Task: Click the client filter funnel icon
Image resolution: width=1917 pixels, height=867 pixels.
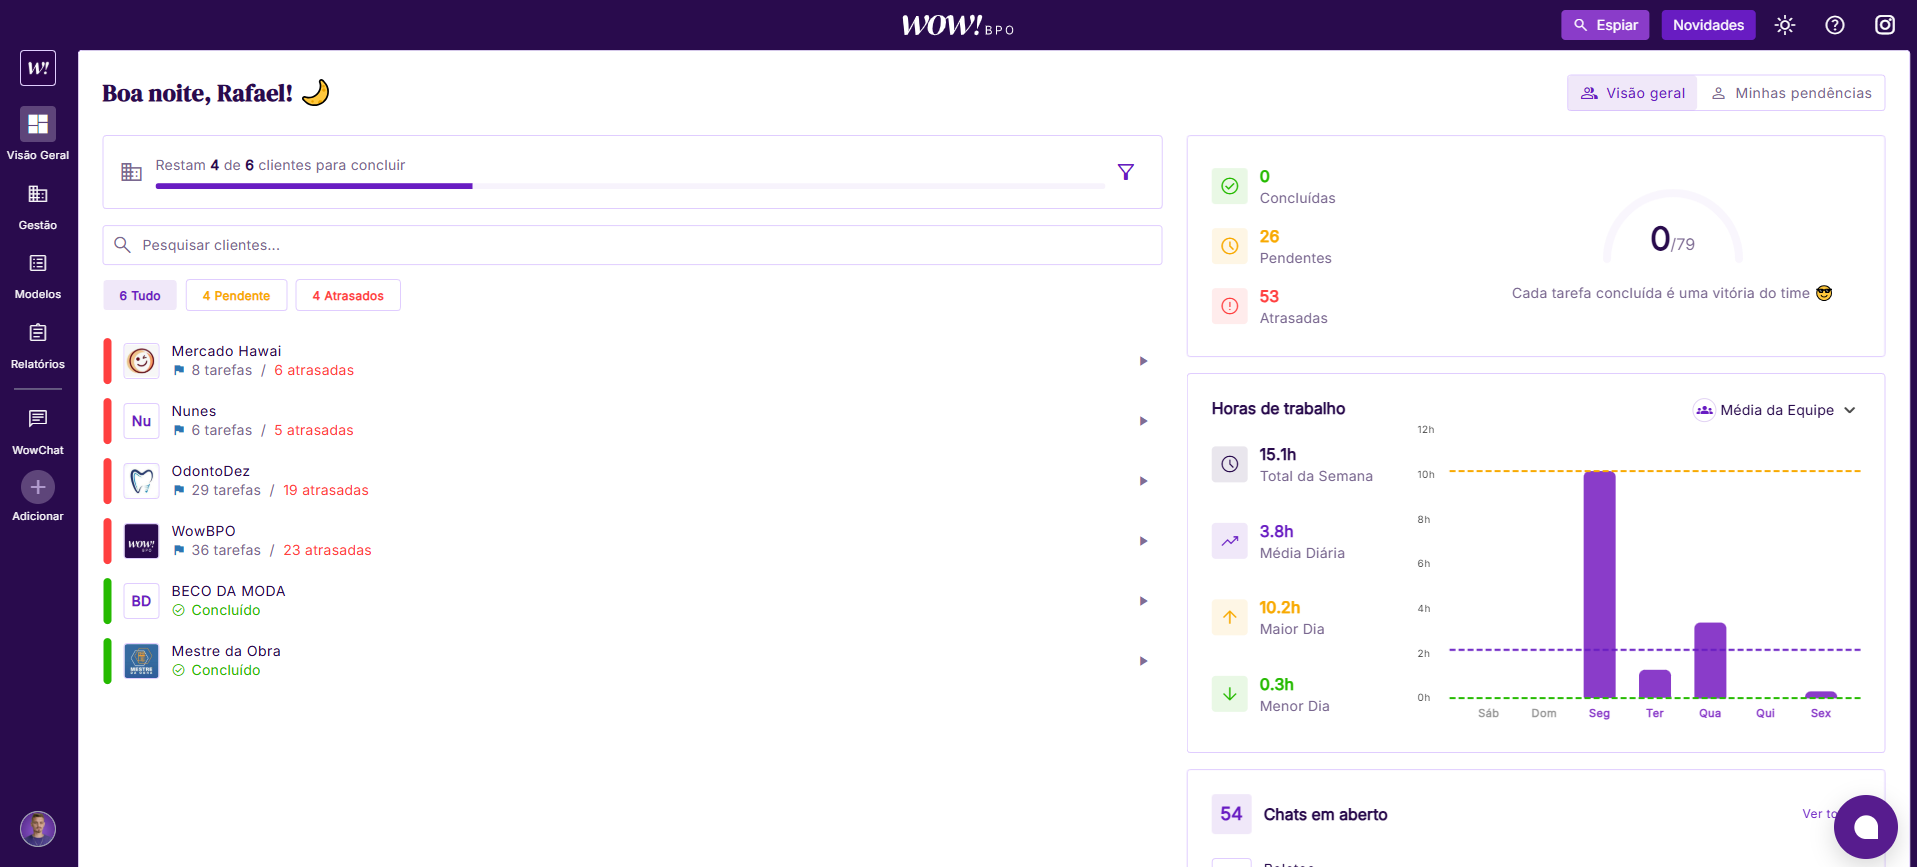Action: tap(1125, 172)
